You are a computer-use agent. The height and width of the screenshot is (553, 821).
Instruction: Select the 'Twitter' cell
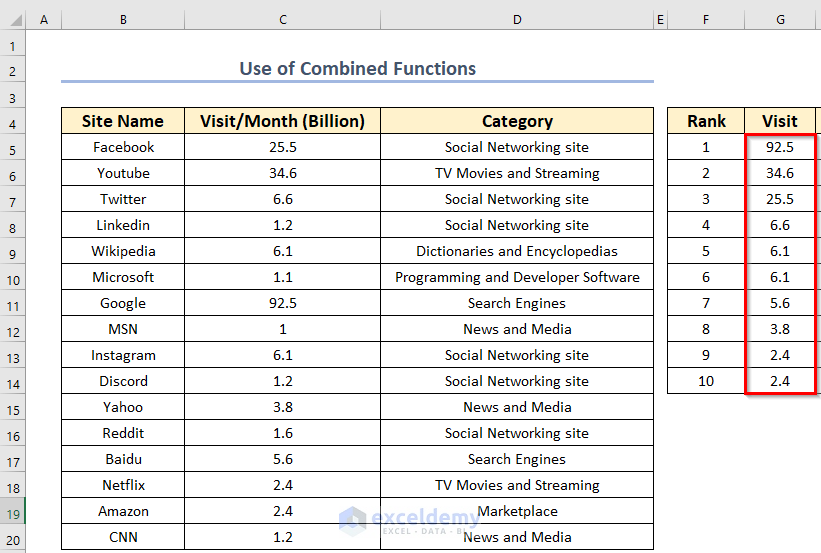pos(123,199)
